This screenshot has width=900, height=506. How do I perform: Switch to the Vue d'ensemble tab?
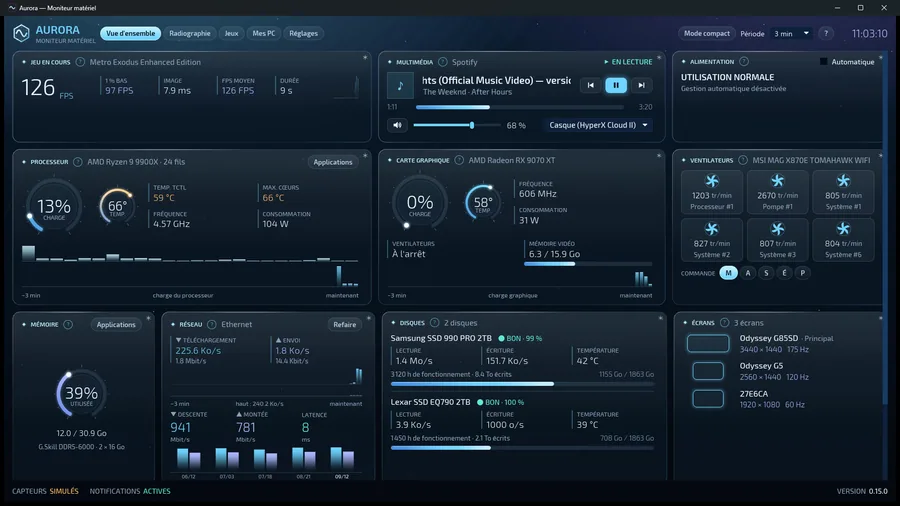130,33
